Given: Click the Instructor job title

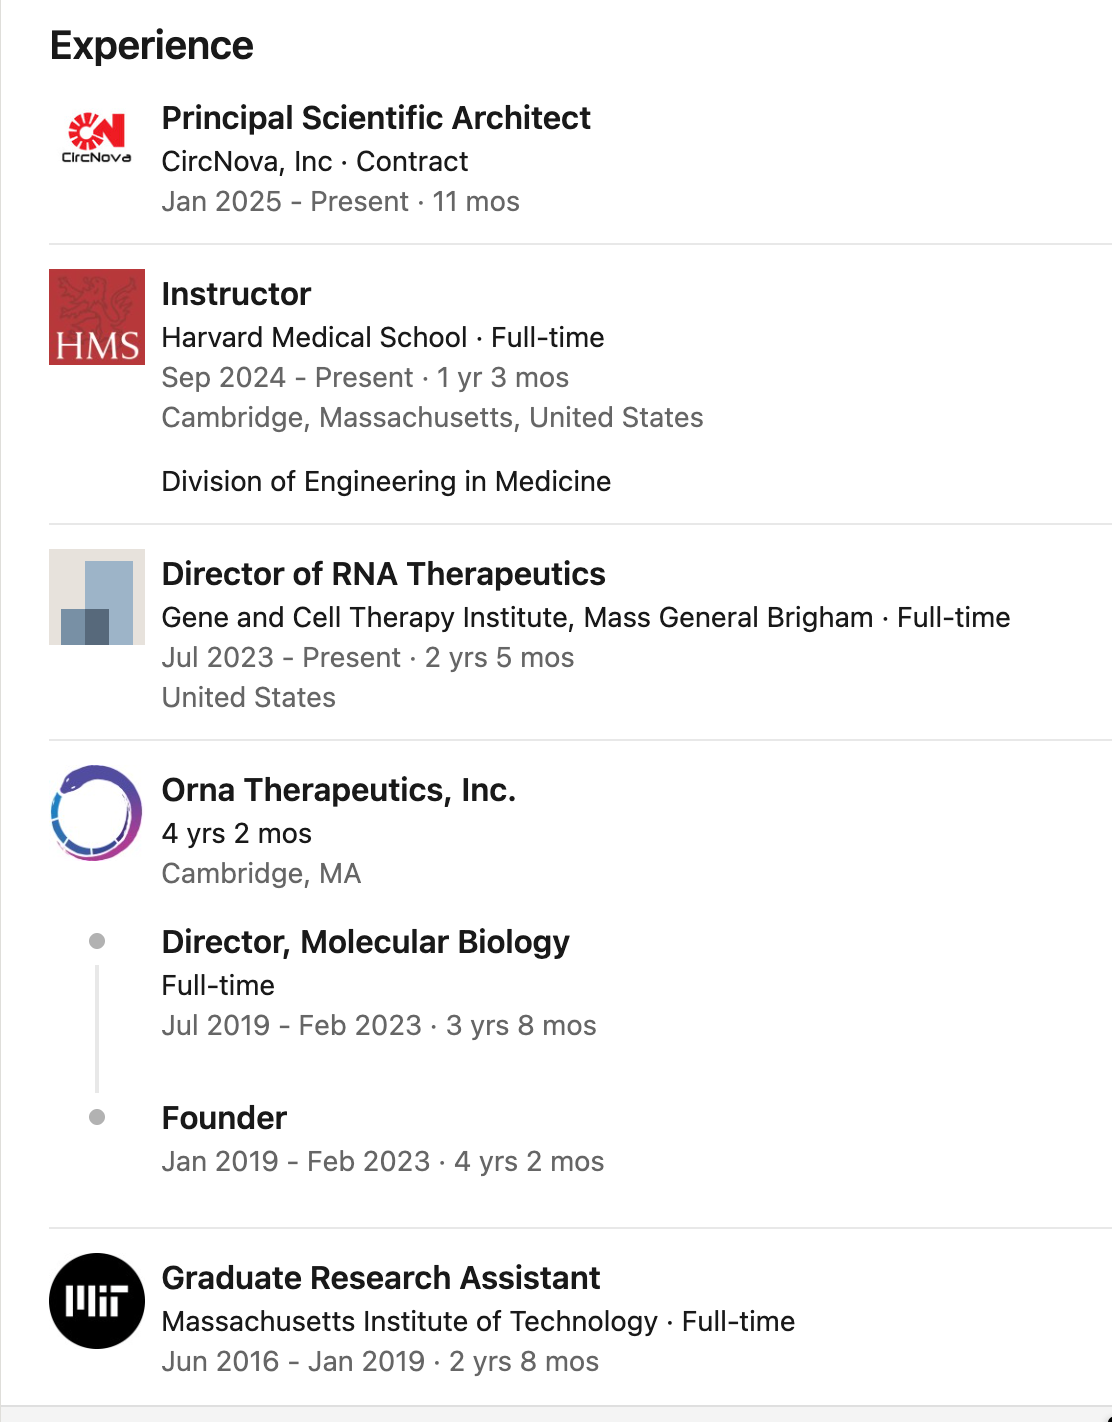Looking at the screenshot, I should [236, 294].
